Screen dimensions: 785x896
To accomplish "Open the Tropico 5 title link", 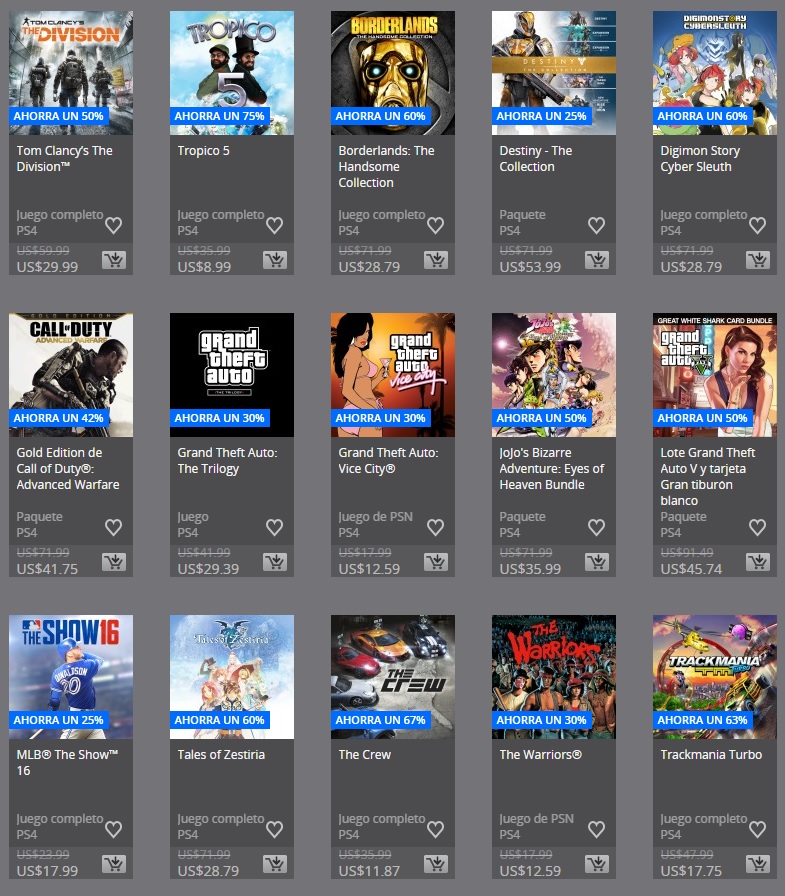I will coord(203,151).
